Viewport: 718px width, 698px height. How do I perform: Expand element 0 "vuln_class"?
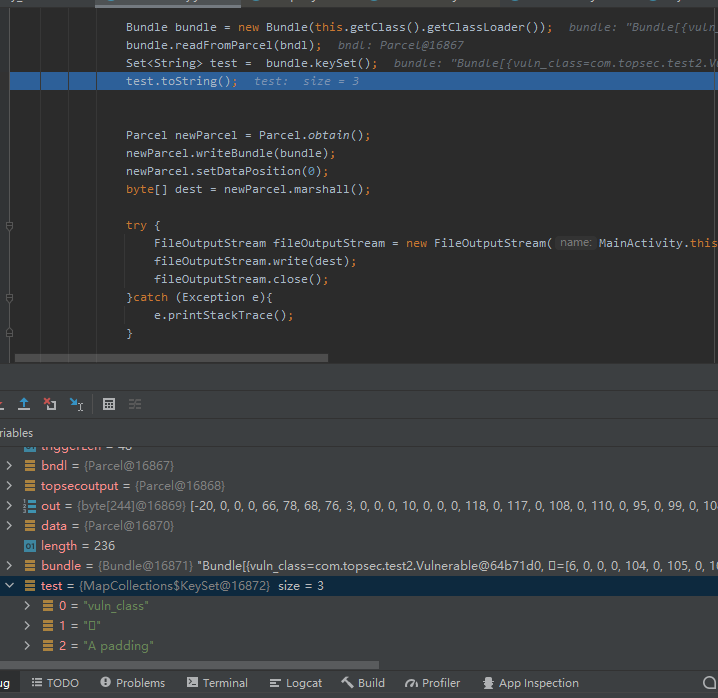(27, 606)
